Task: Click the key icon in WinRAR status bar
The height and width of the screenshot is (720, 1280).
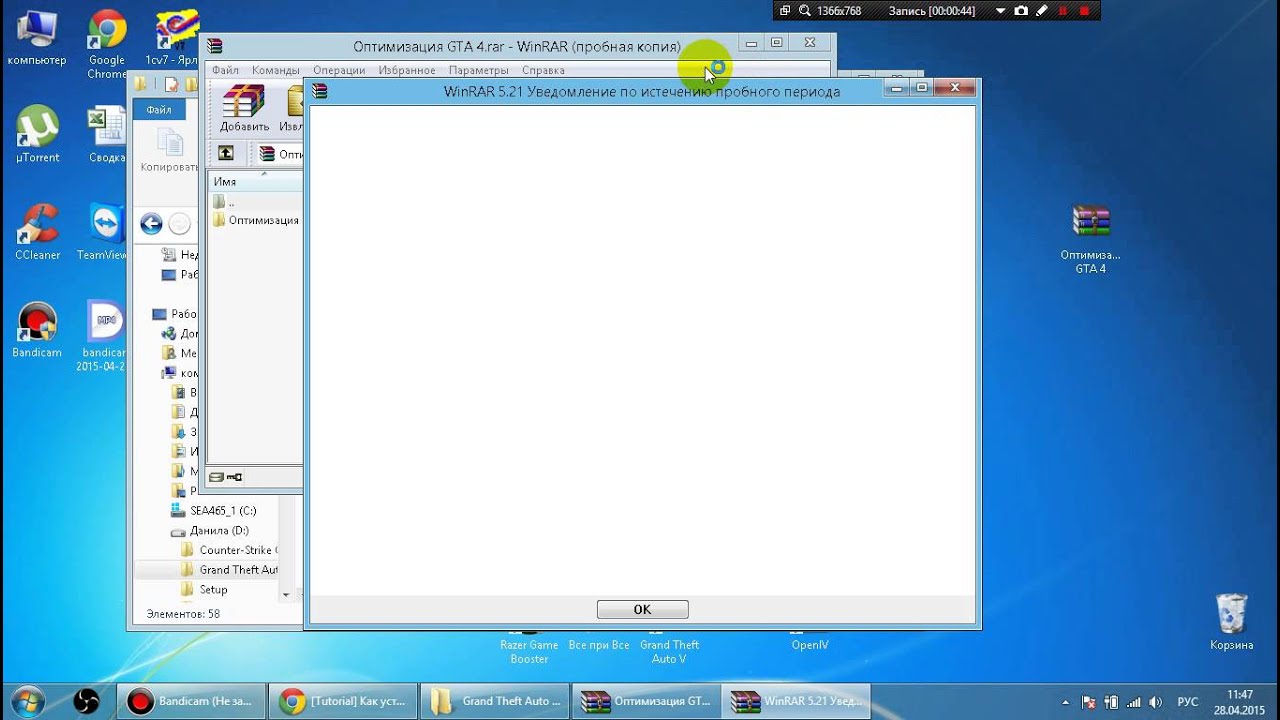Action: (235, 477)
